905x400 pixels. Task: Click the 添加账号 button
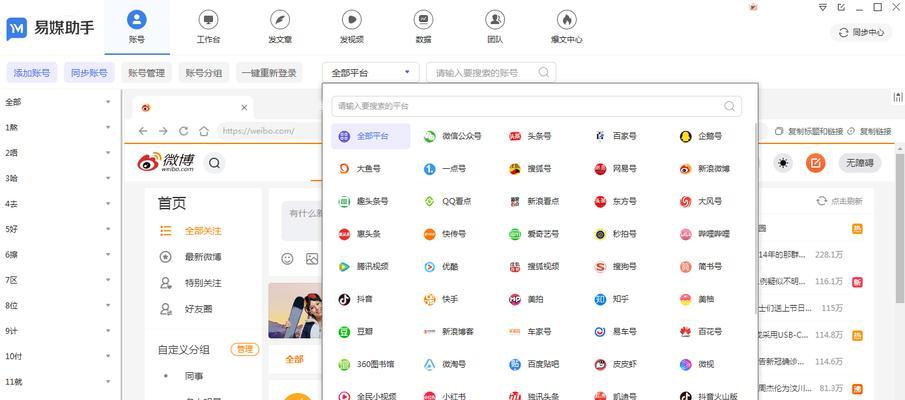[32, 73]
